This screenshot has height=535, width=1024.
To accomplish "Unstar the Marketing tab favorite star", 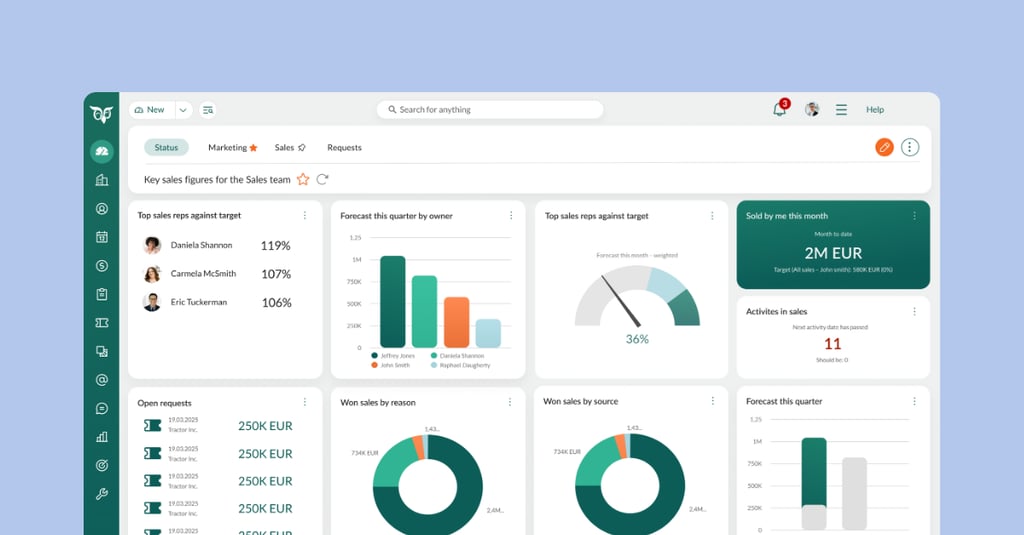I will (x=253, y=148).
